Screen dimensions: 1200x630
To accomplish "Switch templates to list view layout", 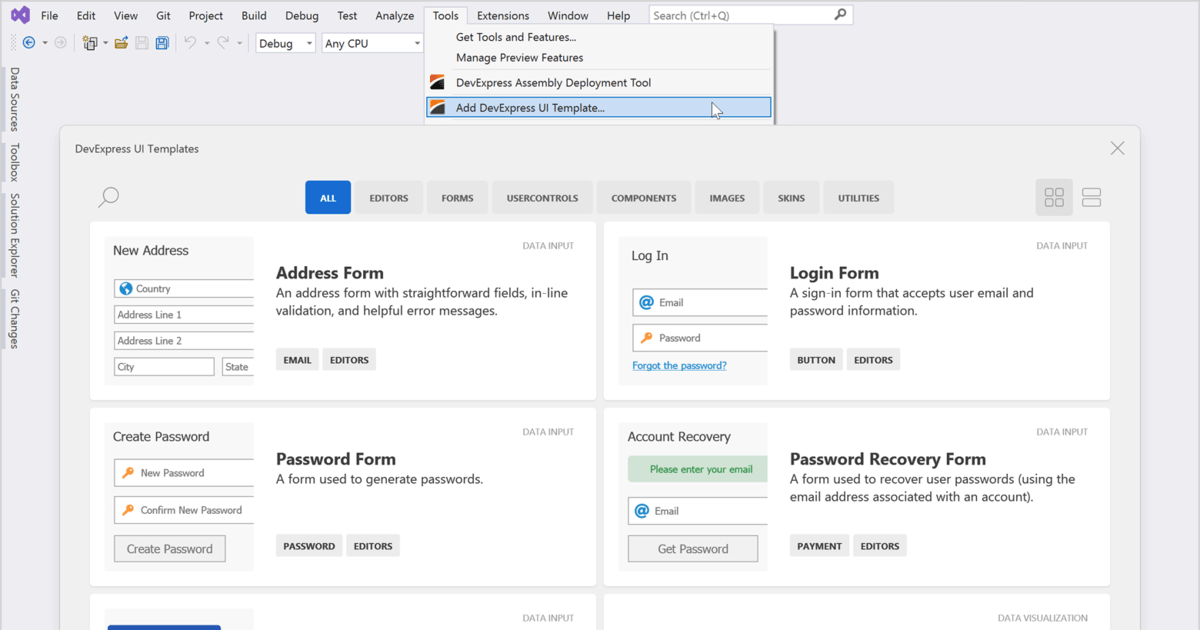I will tap(1091, 197).
